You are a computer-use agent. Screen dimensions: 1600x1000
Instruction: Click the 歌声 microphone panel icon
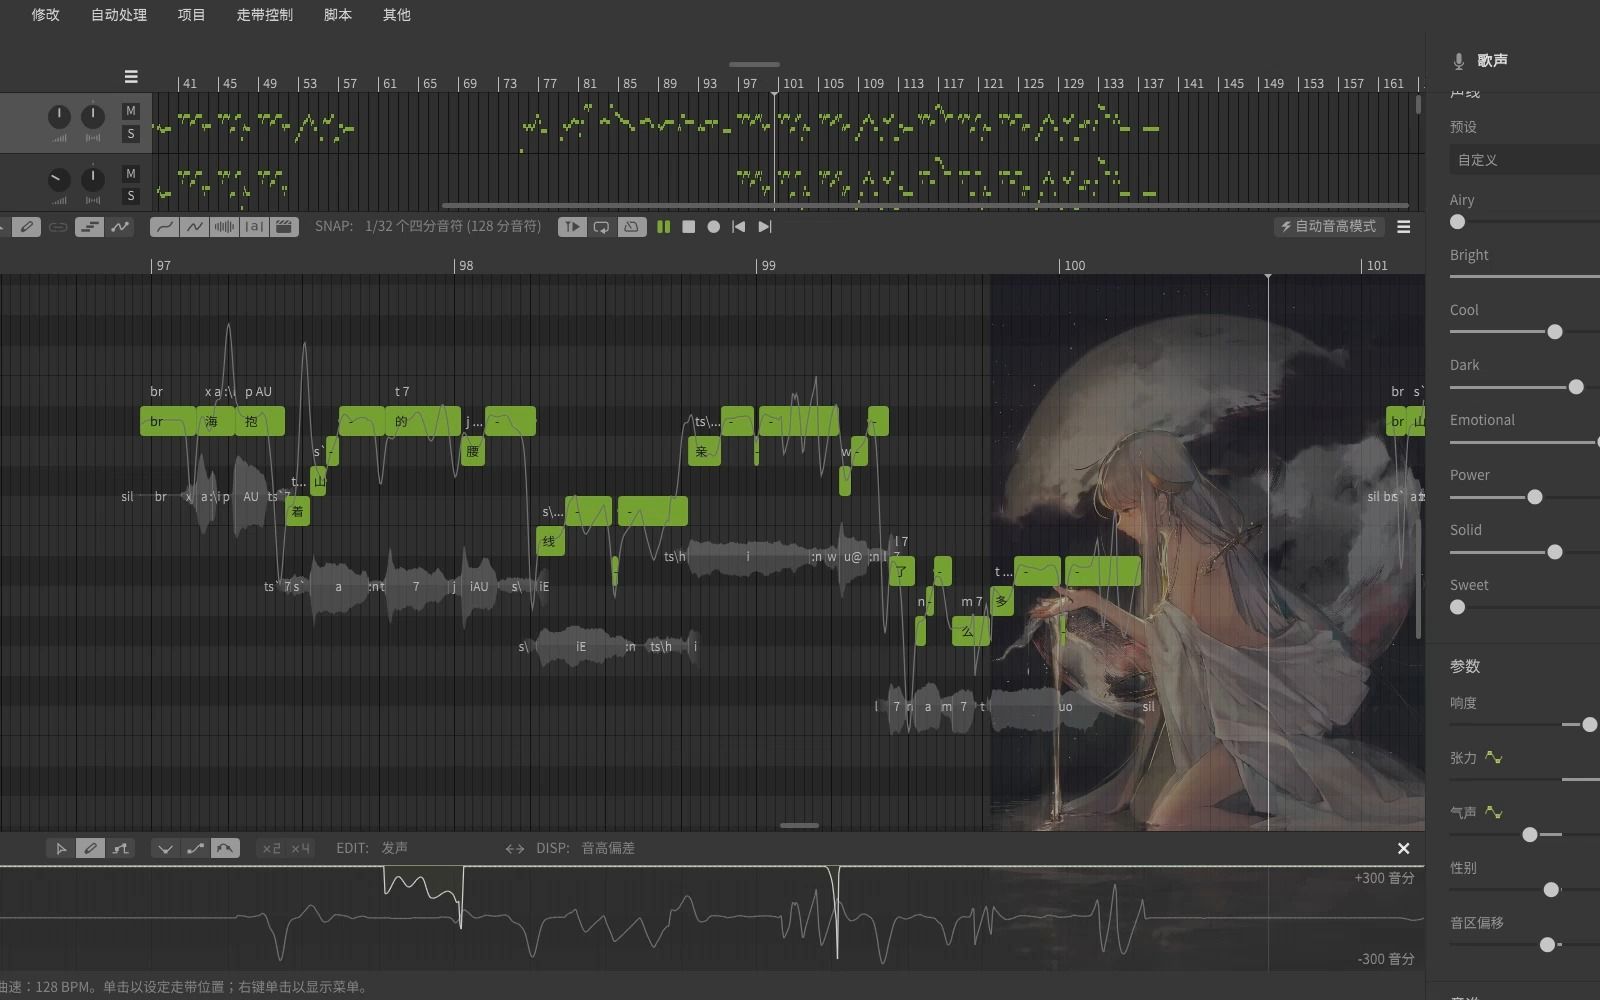[x=1459, y=61]
